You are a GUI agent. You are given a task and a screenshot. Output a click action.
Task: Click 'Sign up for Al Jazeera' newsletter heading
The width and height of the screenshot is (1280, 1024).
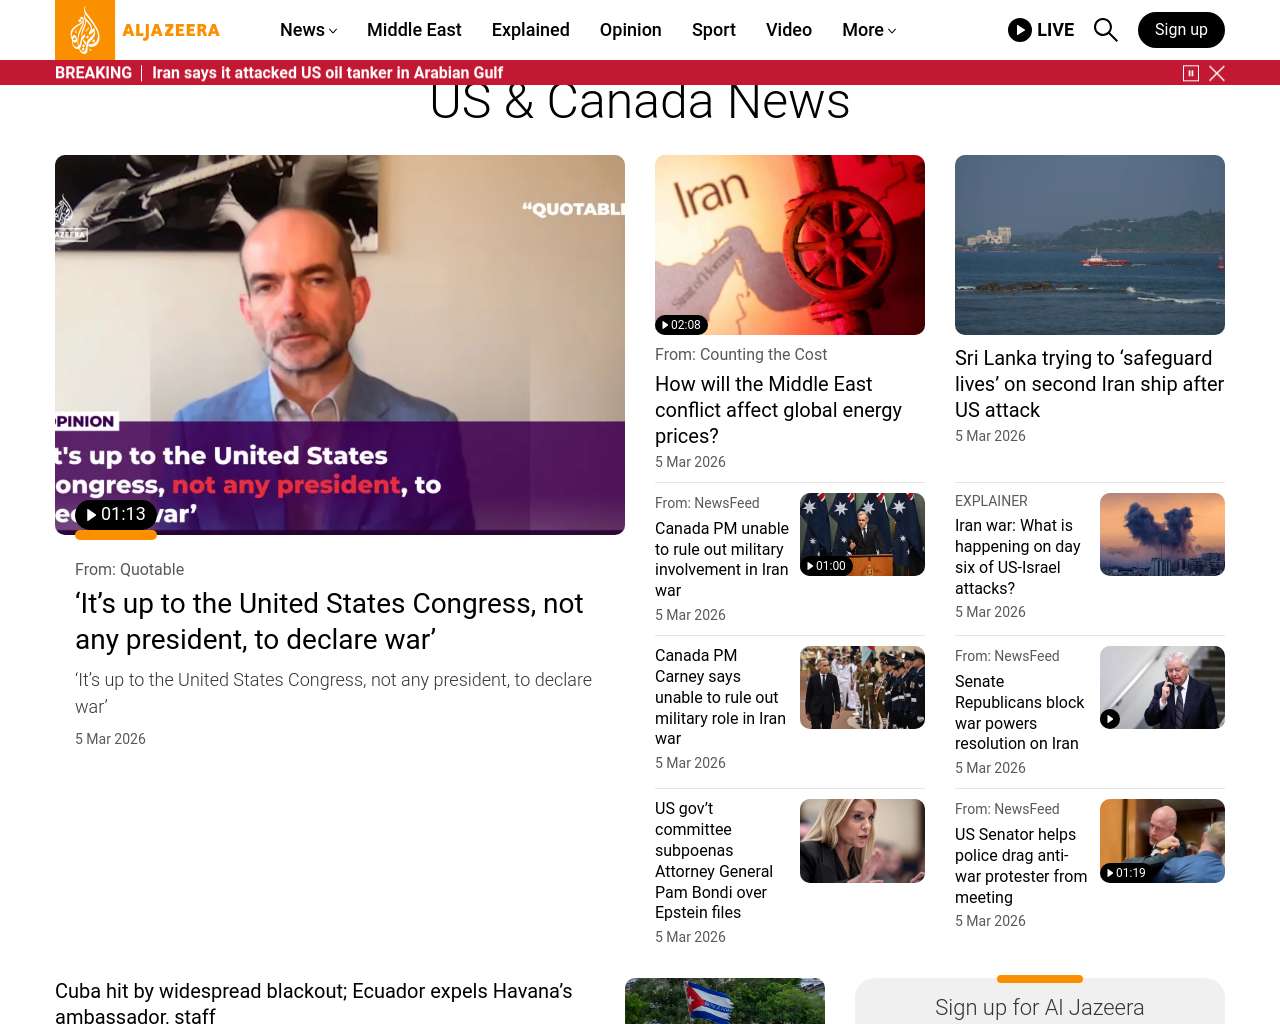1040,1007
